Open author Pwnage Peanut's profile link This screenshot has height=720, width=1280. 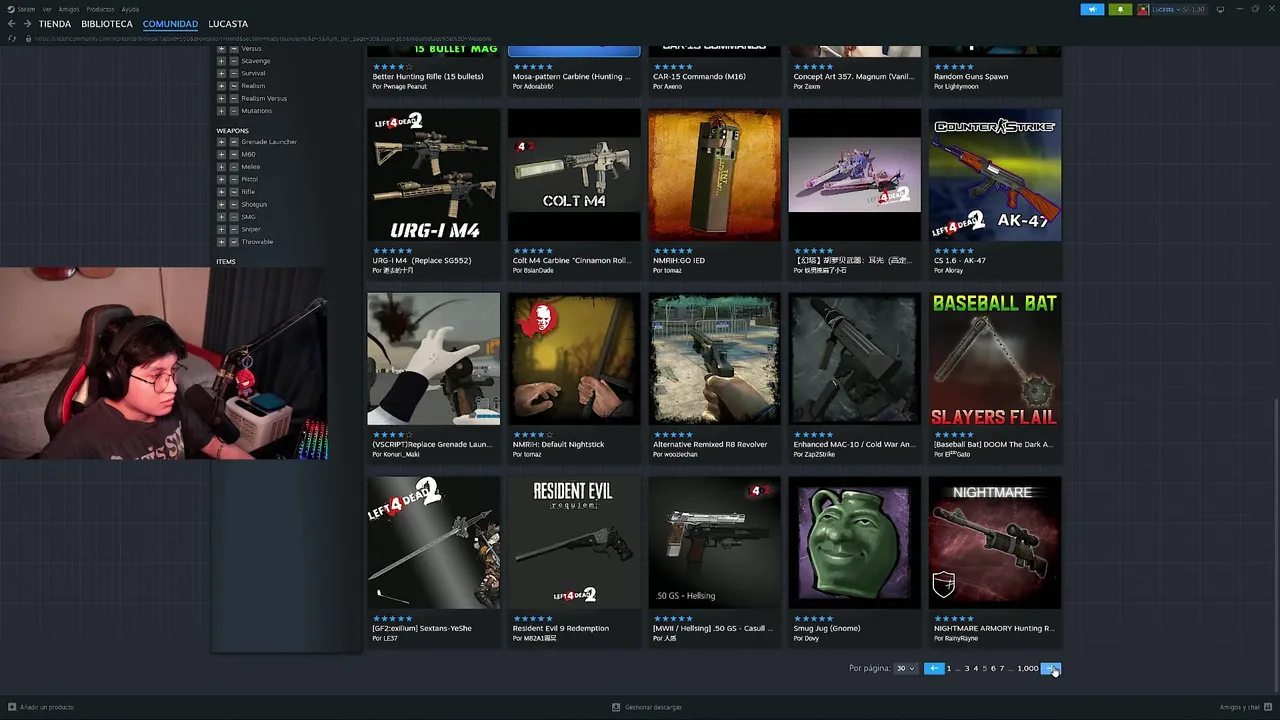tap(405, 87)
